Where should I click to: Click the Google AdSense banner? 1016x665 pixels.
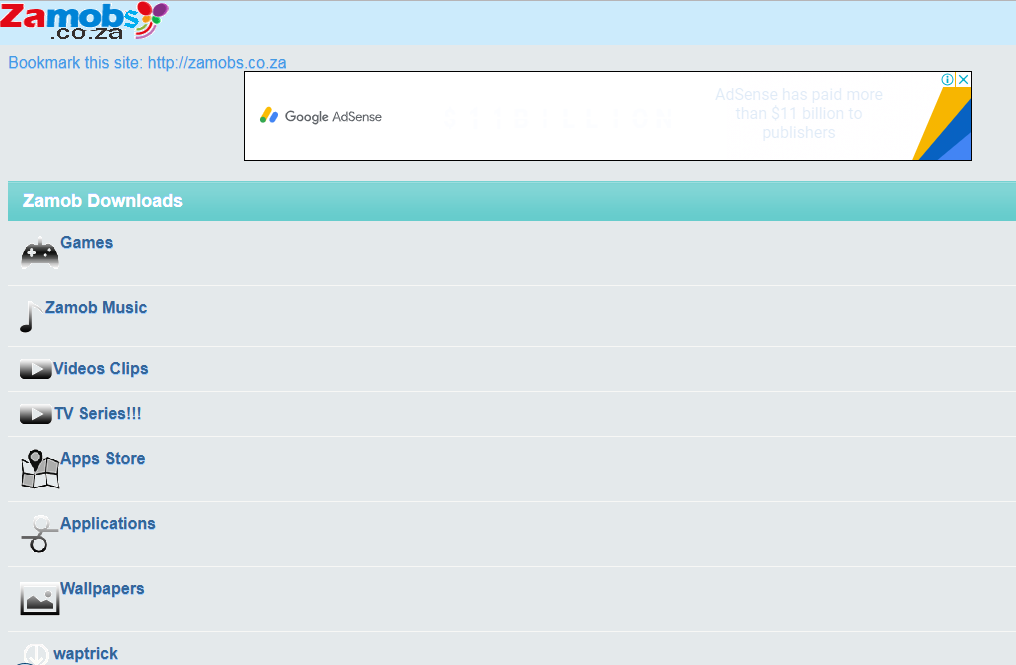[x=600, y=116]
